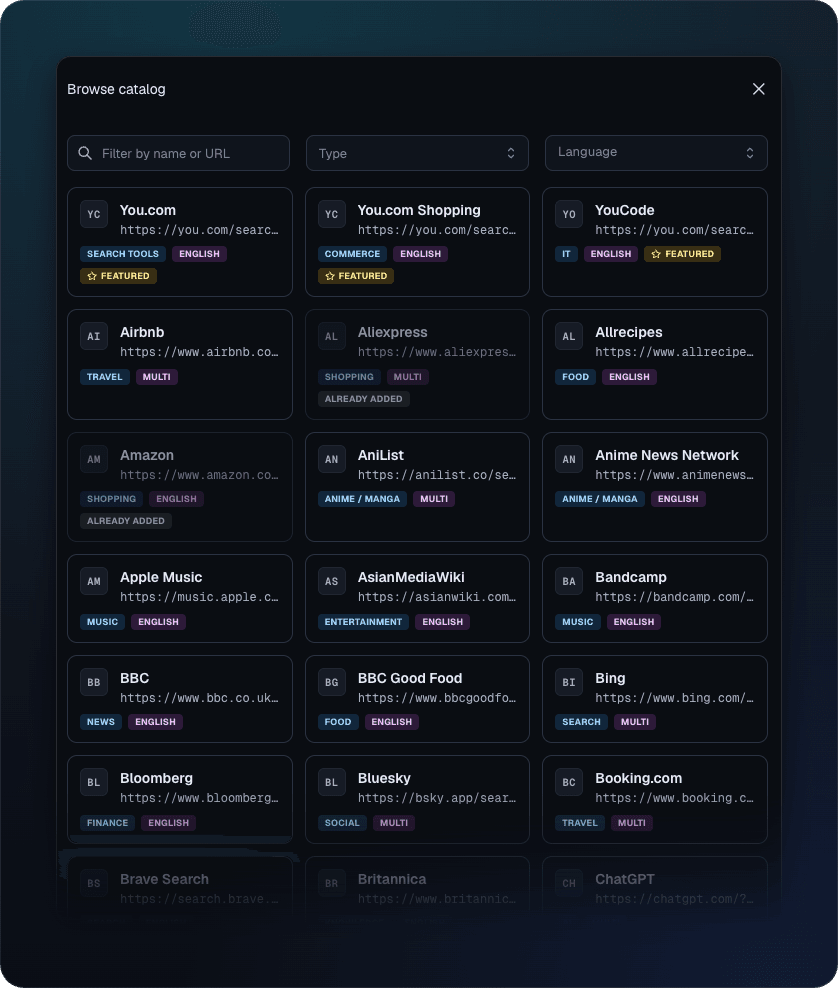
Task: Click the ALREADY ADDED label on Aliexpress
Action: click(x=364, y=399)
